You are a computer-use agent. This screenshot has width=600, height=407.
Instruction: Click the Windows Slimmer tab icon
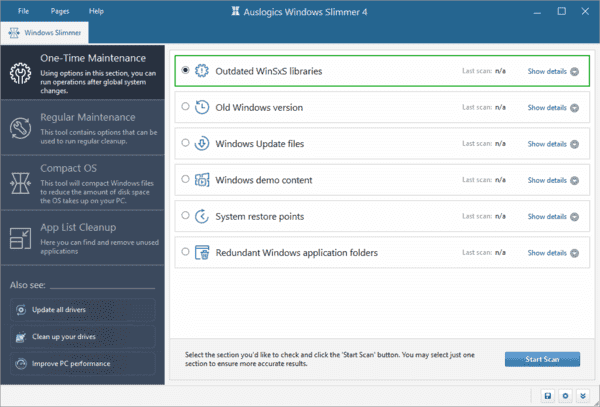click(x=14, y=33)
